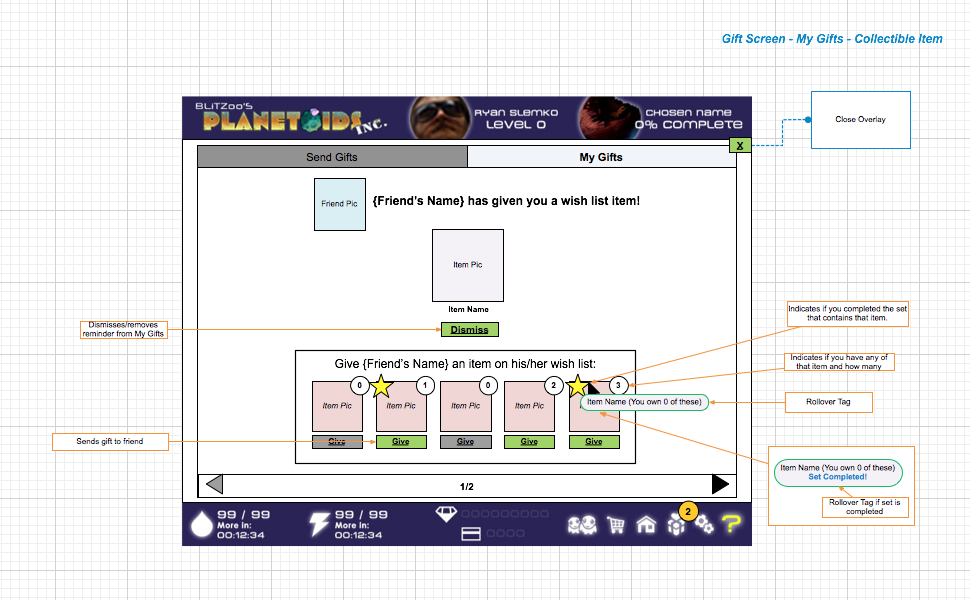Screen dimensions: 970x600
Task: Click the credit card icon
Action: (x=471, y=533)
